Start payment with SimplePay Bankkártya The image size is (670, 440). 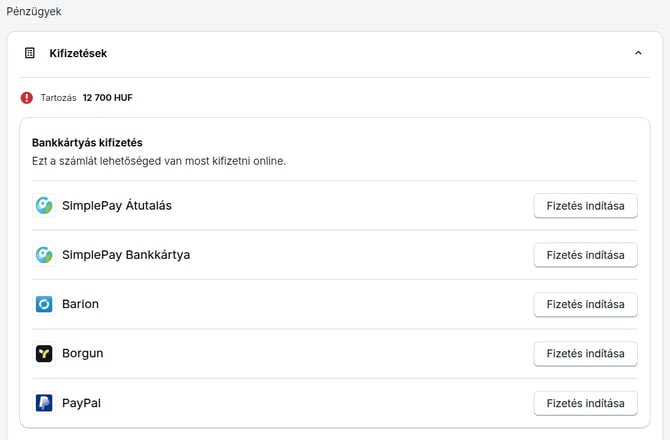point(585,255)
